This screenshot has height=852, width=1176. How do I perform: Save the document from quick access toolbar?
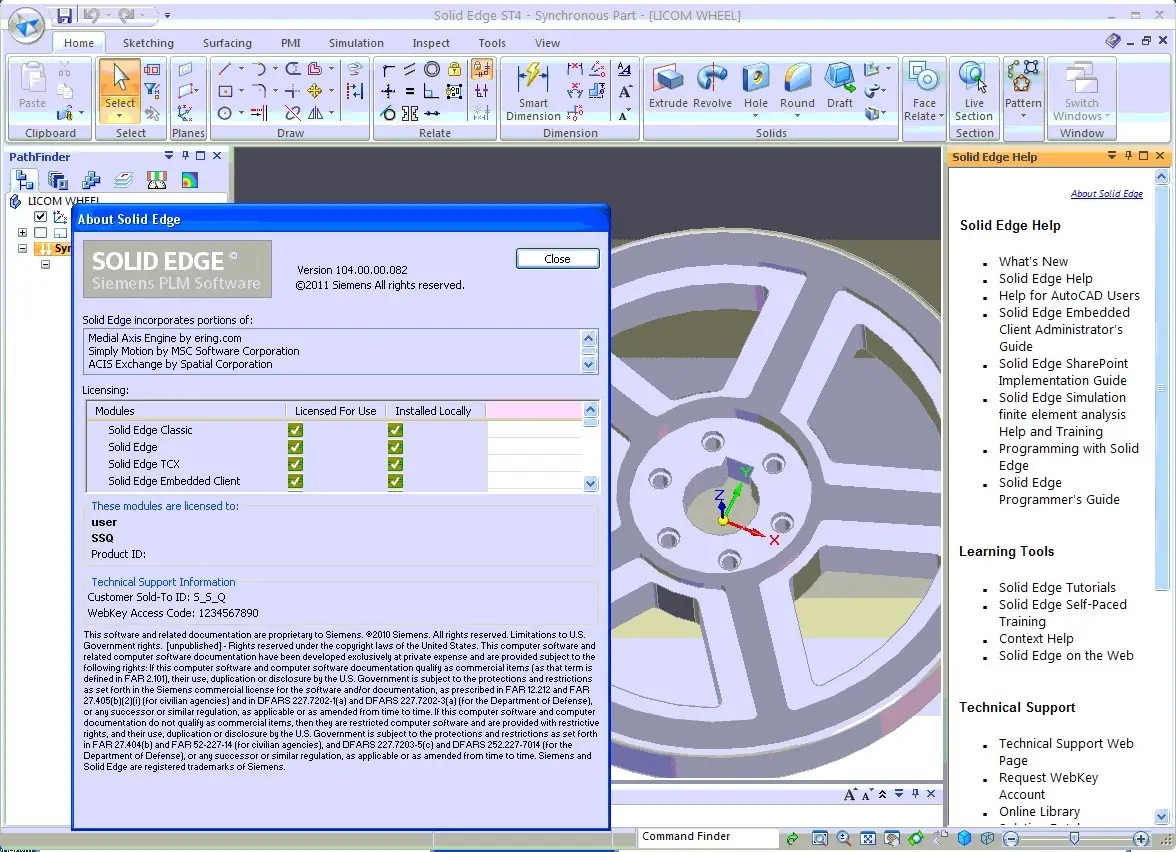click(x=64, y=15)
